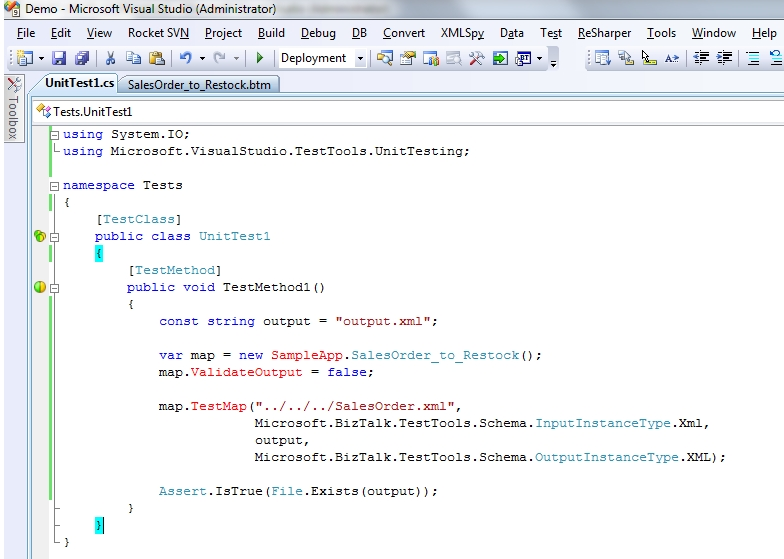784x559 pixels.
Task: Open the Help menu
Action: pos(764,33)
